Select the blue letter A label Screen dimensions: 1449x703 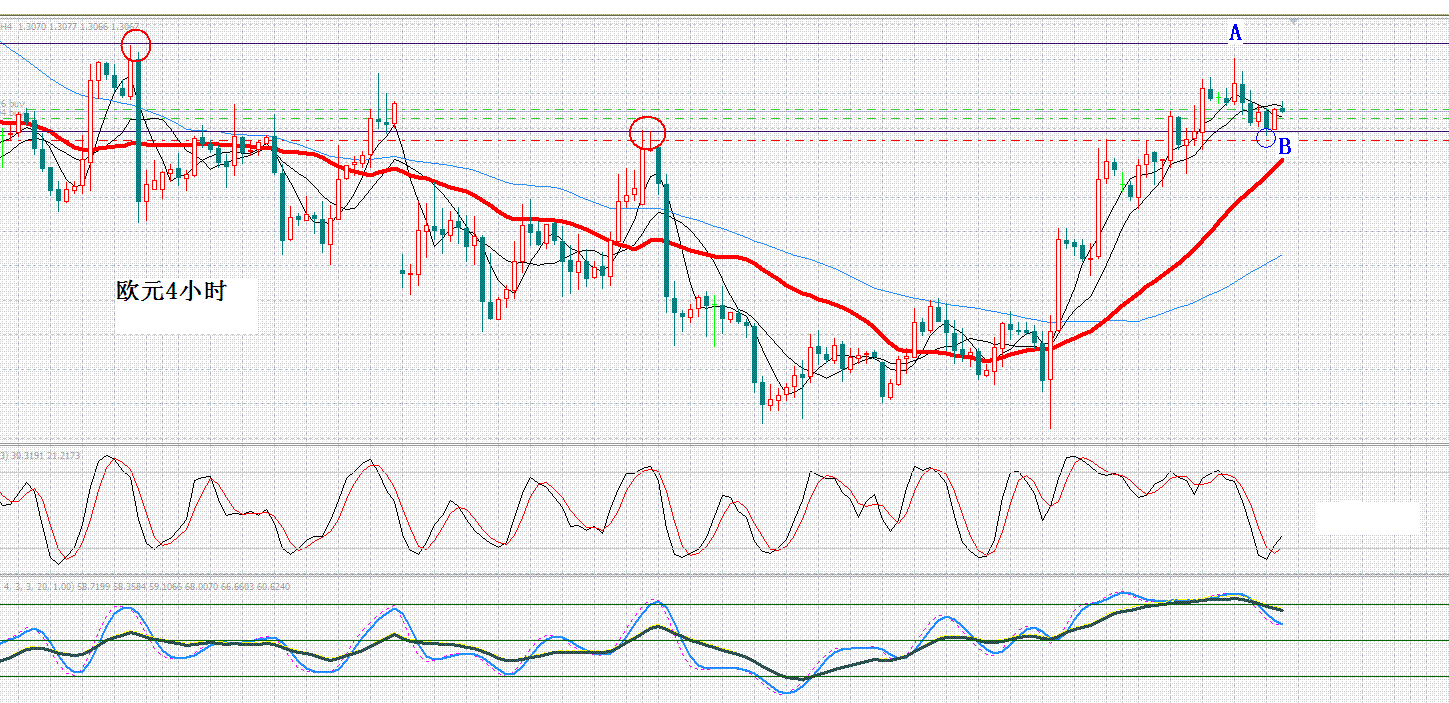point(1235,34)
